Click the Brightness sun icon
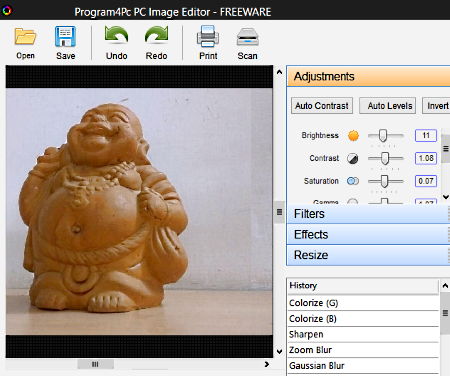Screen dimensions: 450x376 (x=353, y=135)
